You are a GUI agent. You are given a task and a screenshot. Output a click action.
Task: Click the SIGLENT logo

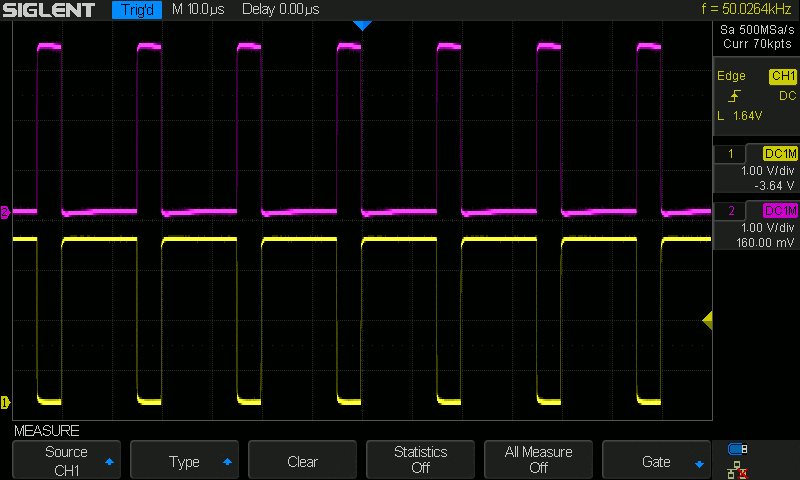50,10
